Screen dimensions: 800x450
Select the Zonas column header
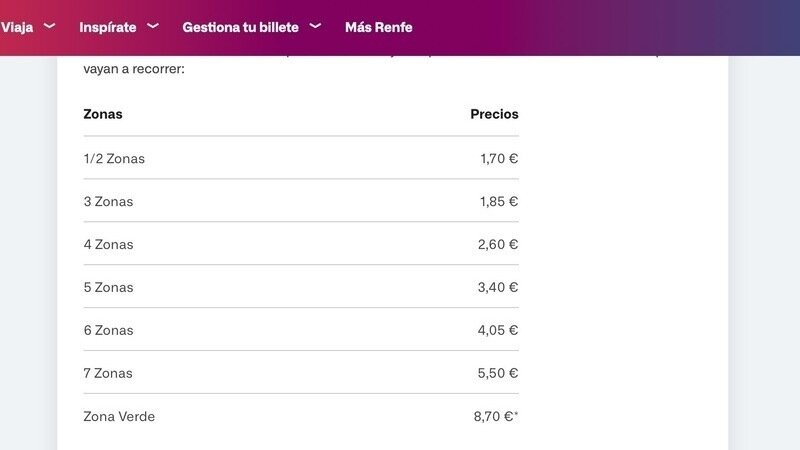(x=103, y=114)
